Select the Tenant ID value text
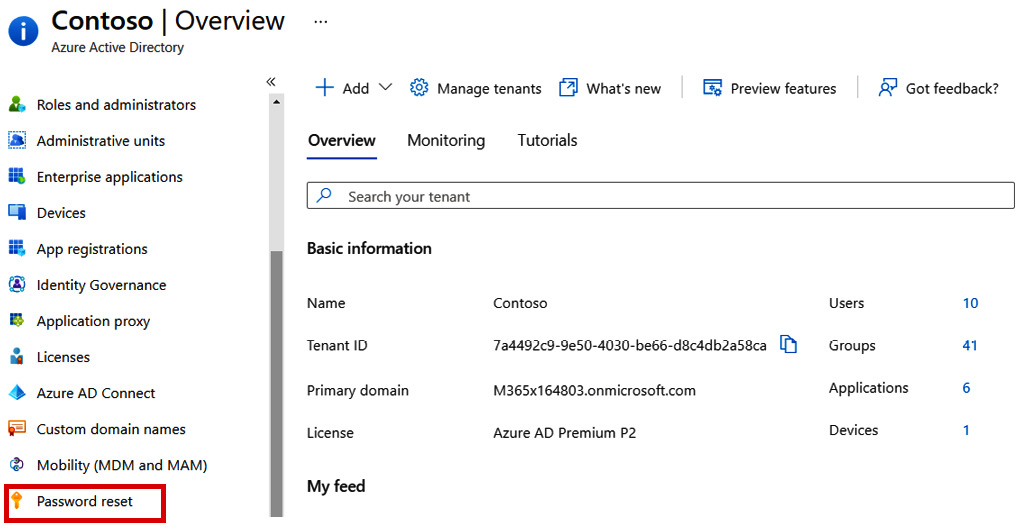The image size is (1021, 529). click(x=630, y=345)
